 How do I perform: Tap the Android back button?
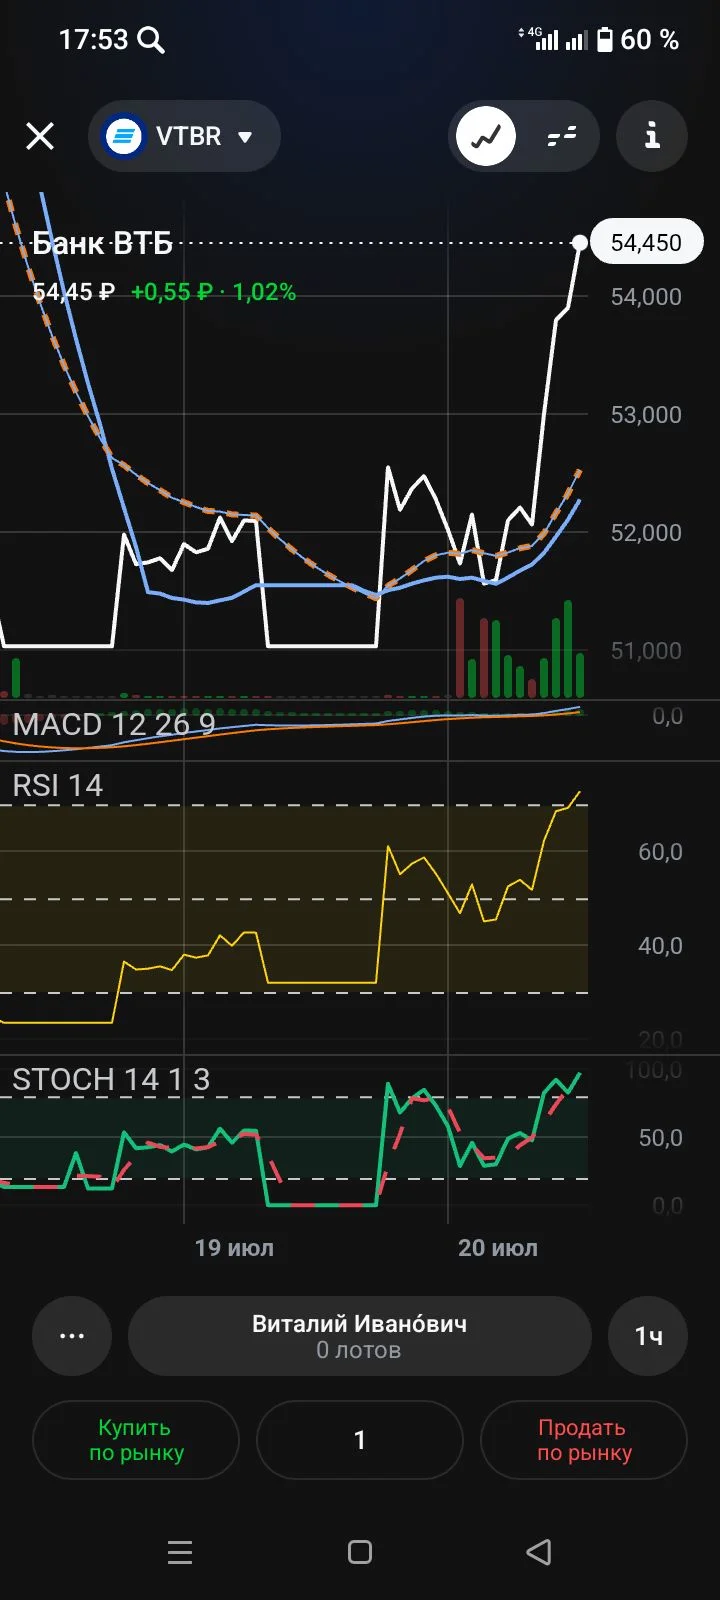(539, 1552)
